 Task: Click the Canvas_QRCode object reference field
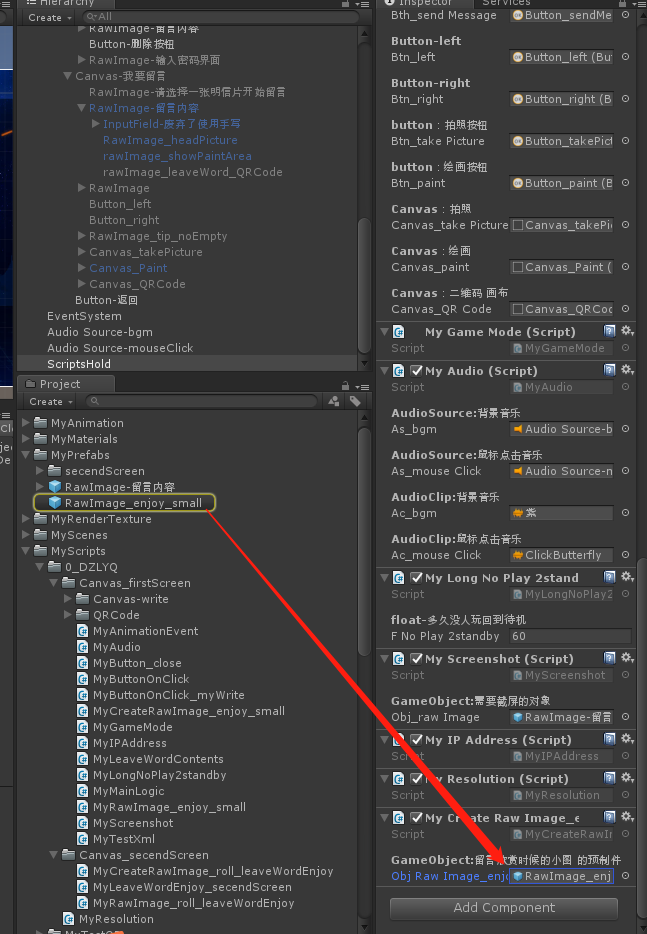[x=562, y=309]
